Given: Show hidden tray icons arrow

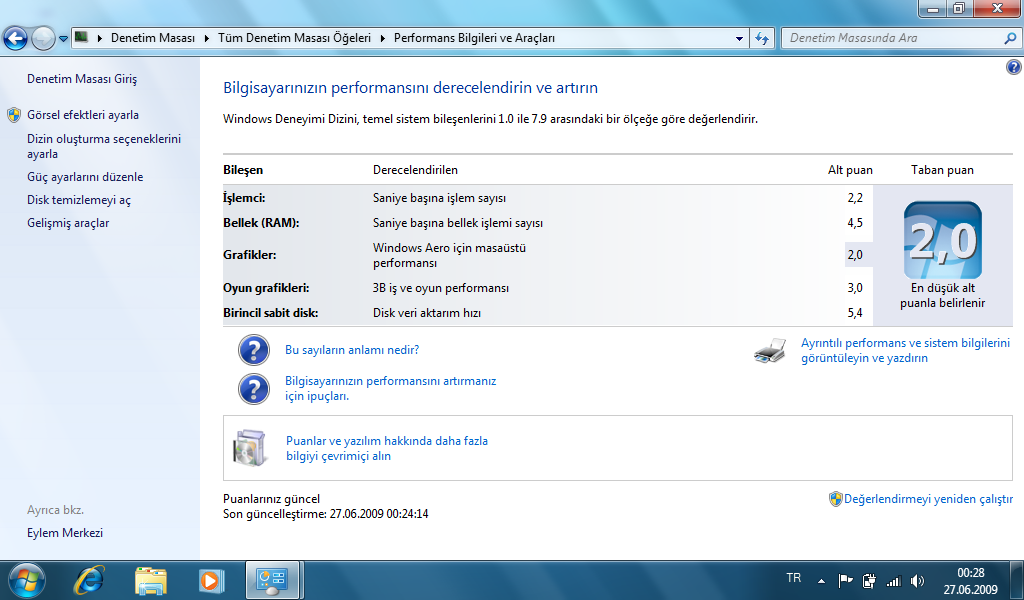Looking at the screenshot, I should tap(822, 580).
